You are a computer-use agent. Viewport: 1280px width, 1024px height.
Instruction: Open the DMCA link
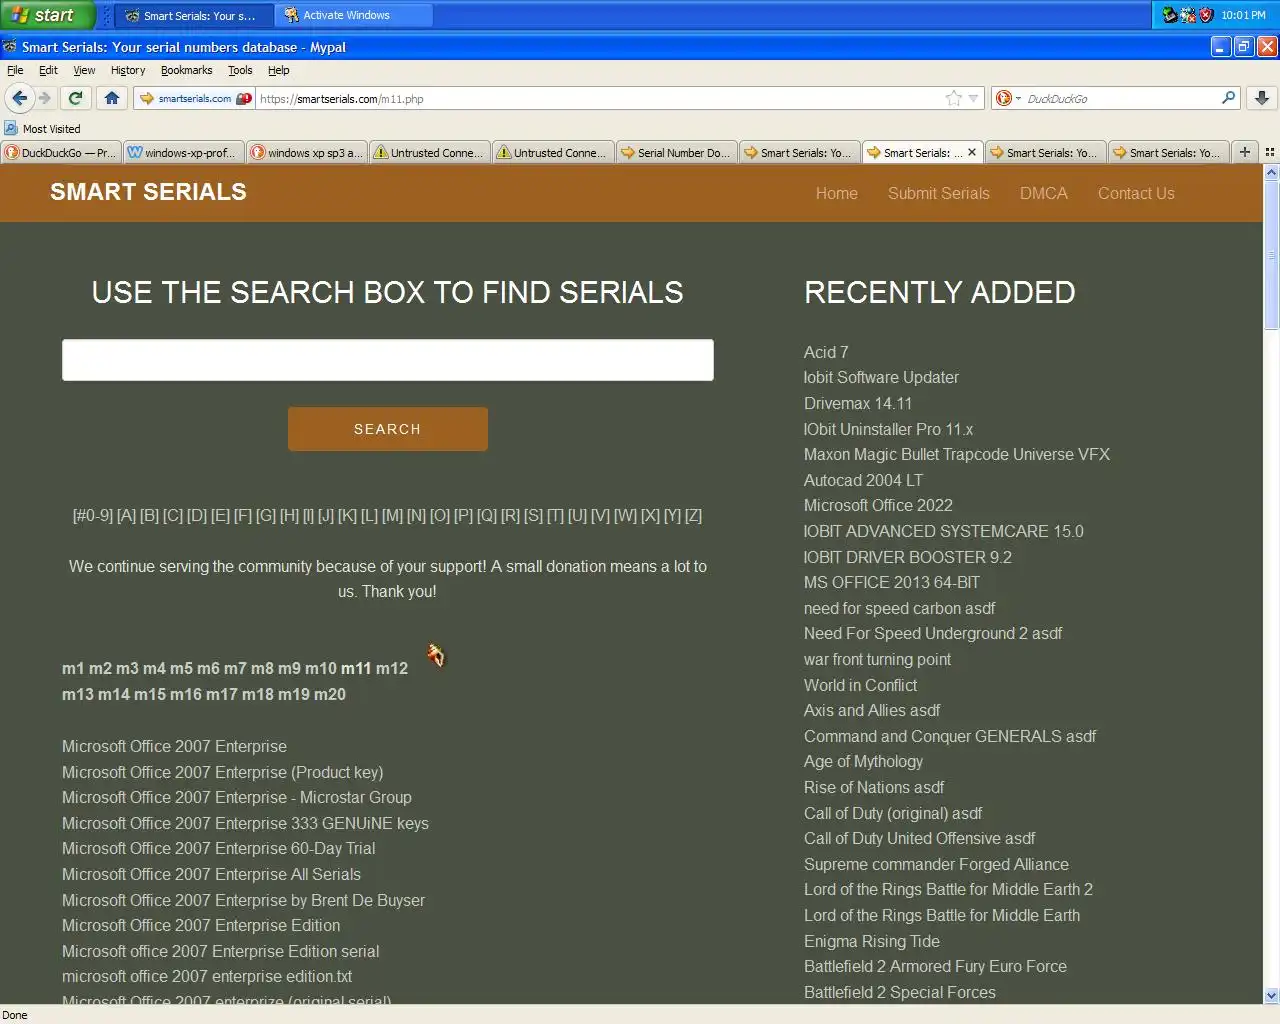coord(1044,193)
